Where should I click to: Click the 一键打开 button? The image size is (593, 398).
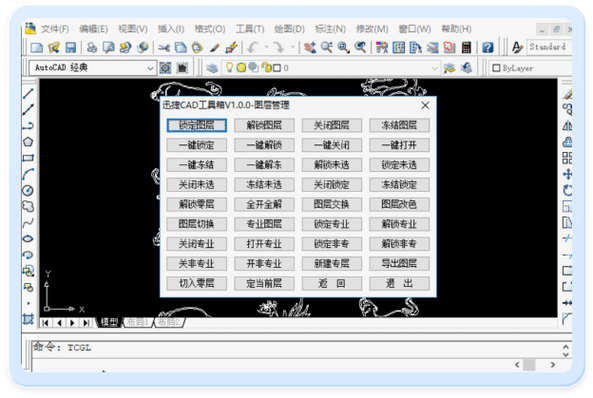point(399,145)
